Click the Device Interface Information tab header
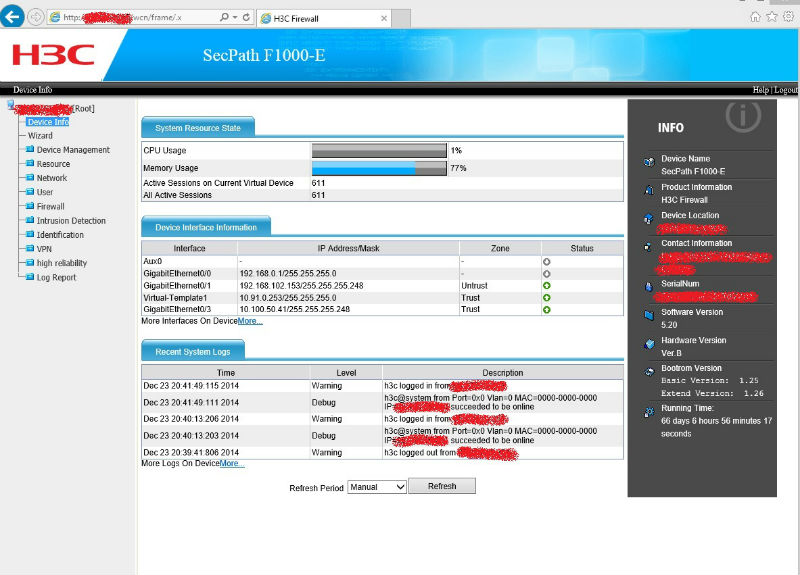800x575 pixels. [206, 228]
